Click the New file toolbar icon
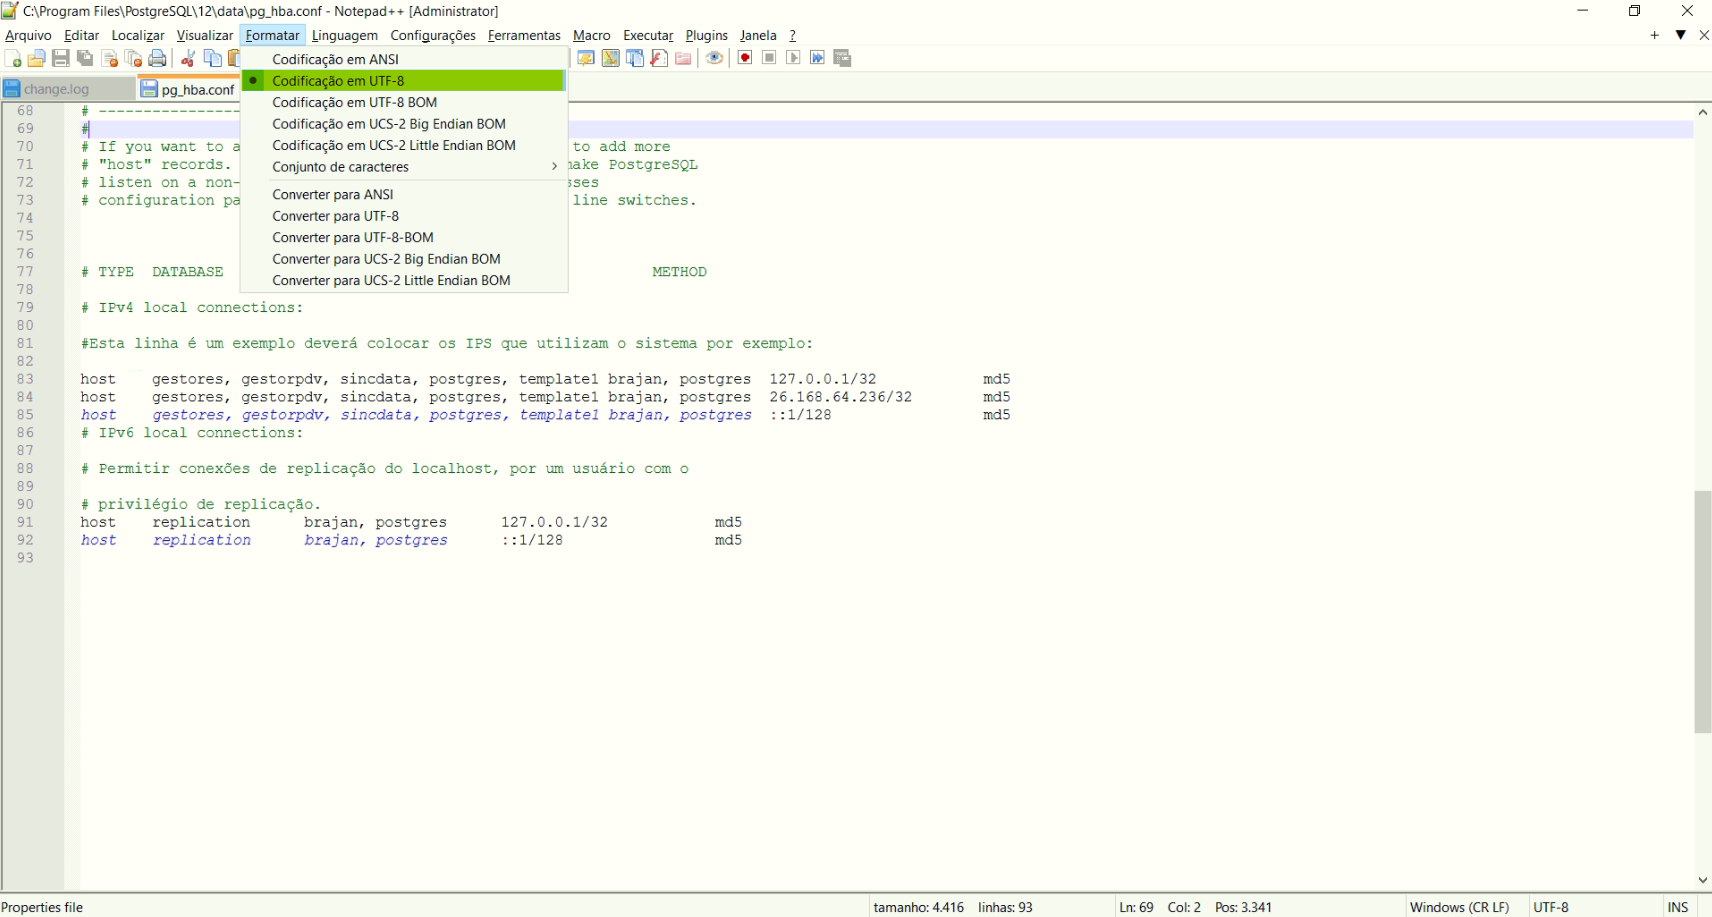 pos(13,59)
